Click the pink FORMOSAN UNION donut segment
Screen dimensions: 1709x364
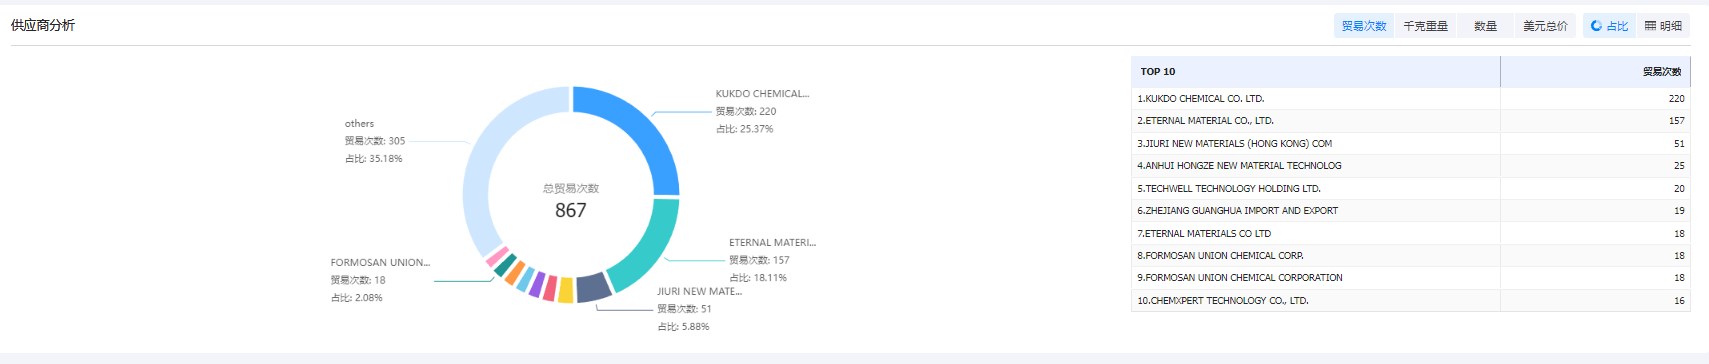point(497,256)
